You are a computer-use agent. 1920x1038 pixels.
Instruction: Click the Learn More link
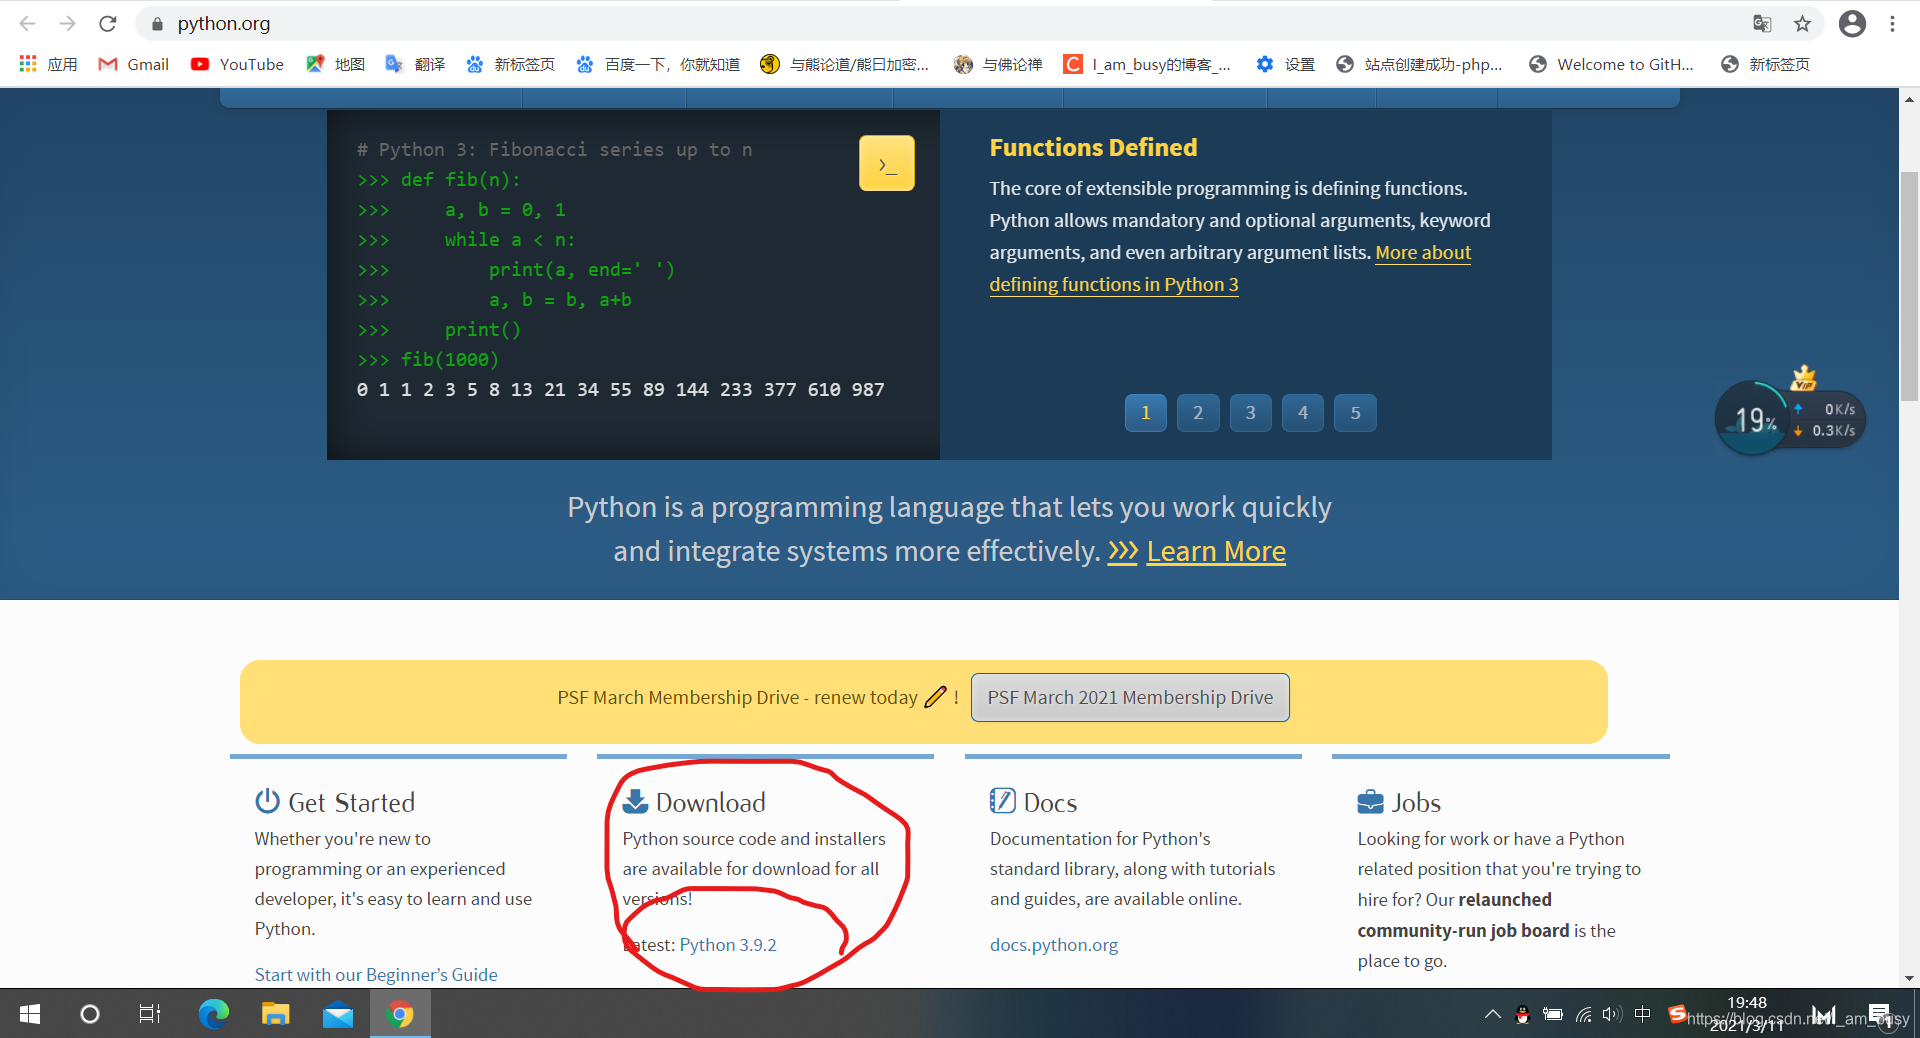click(x=1216, y=551)
